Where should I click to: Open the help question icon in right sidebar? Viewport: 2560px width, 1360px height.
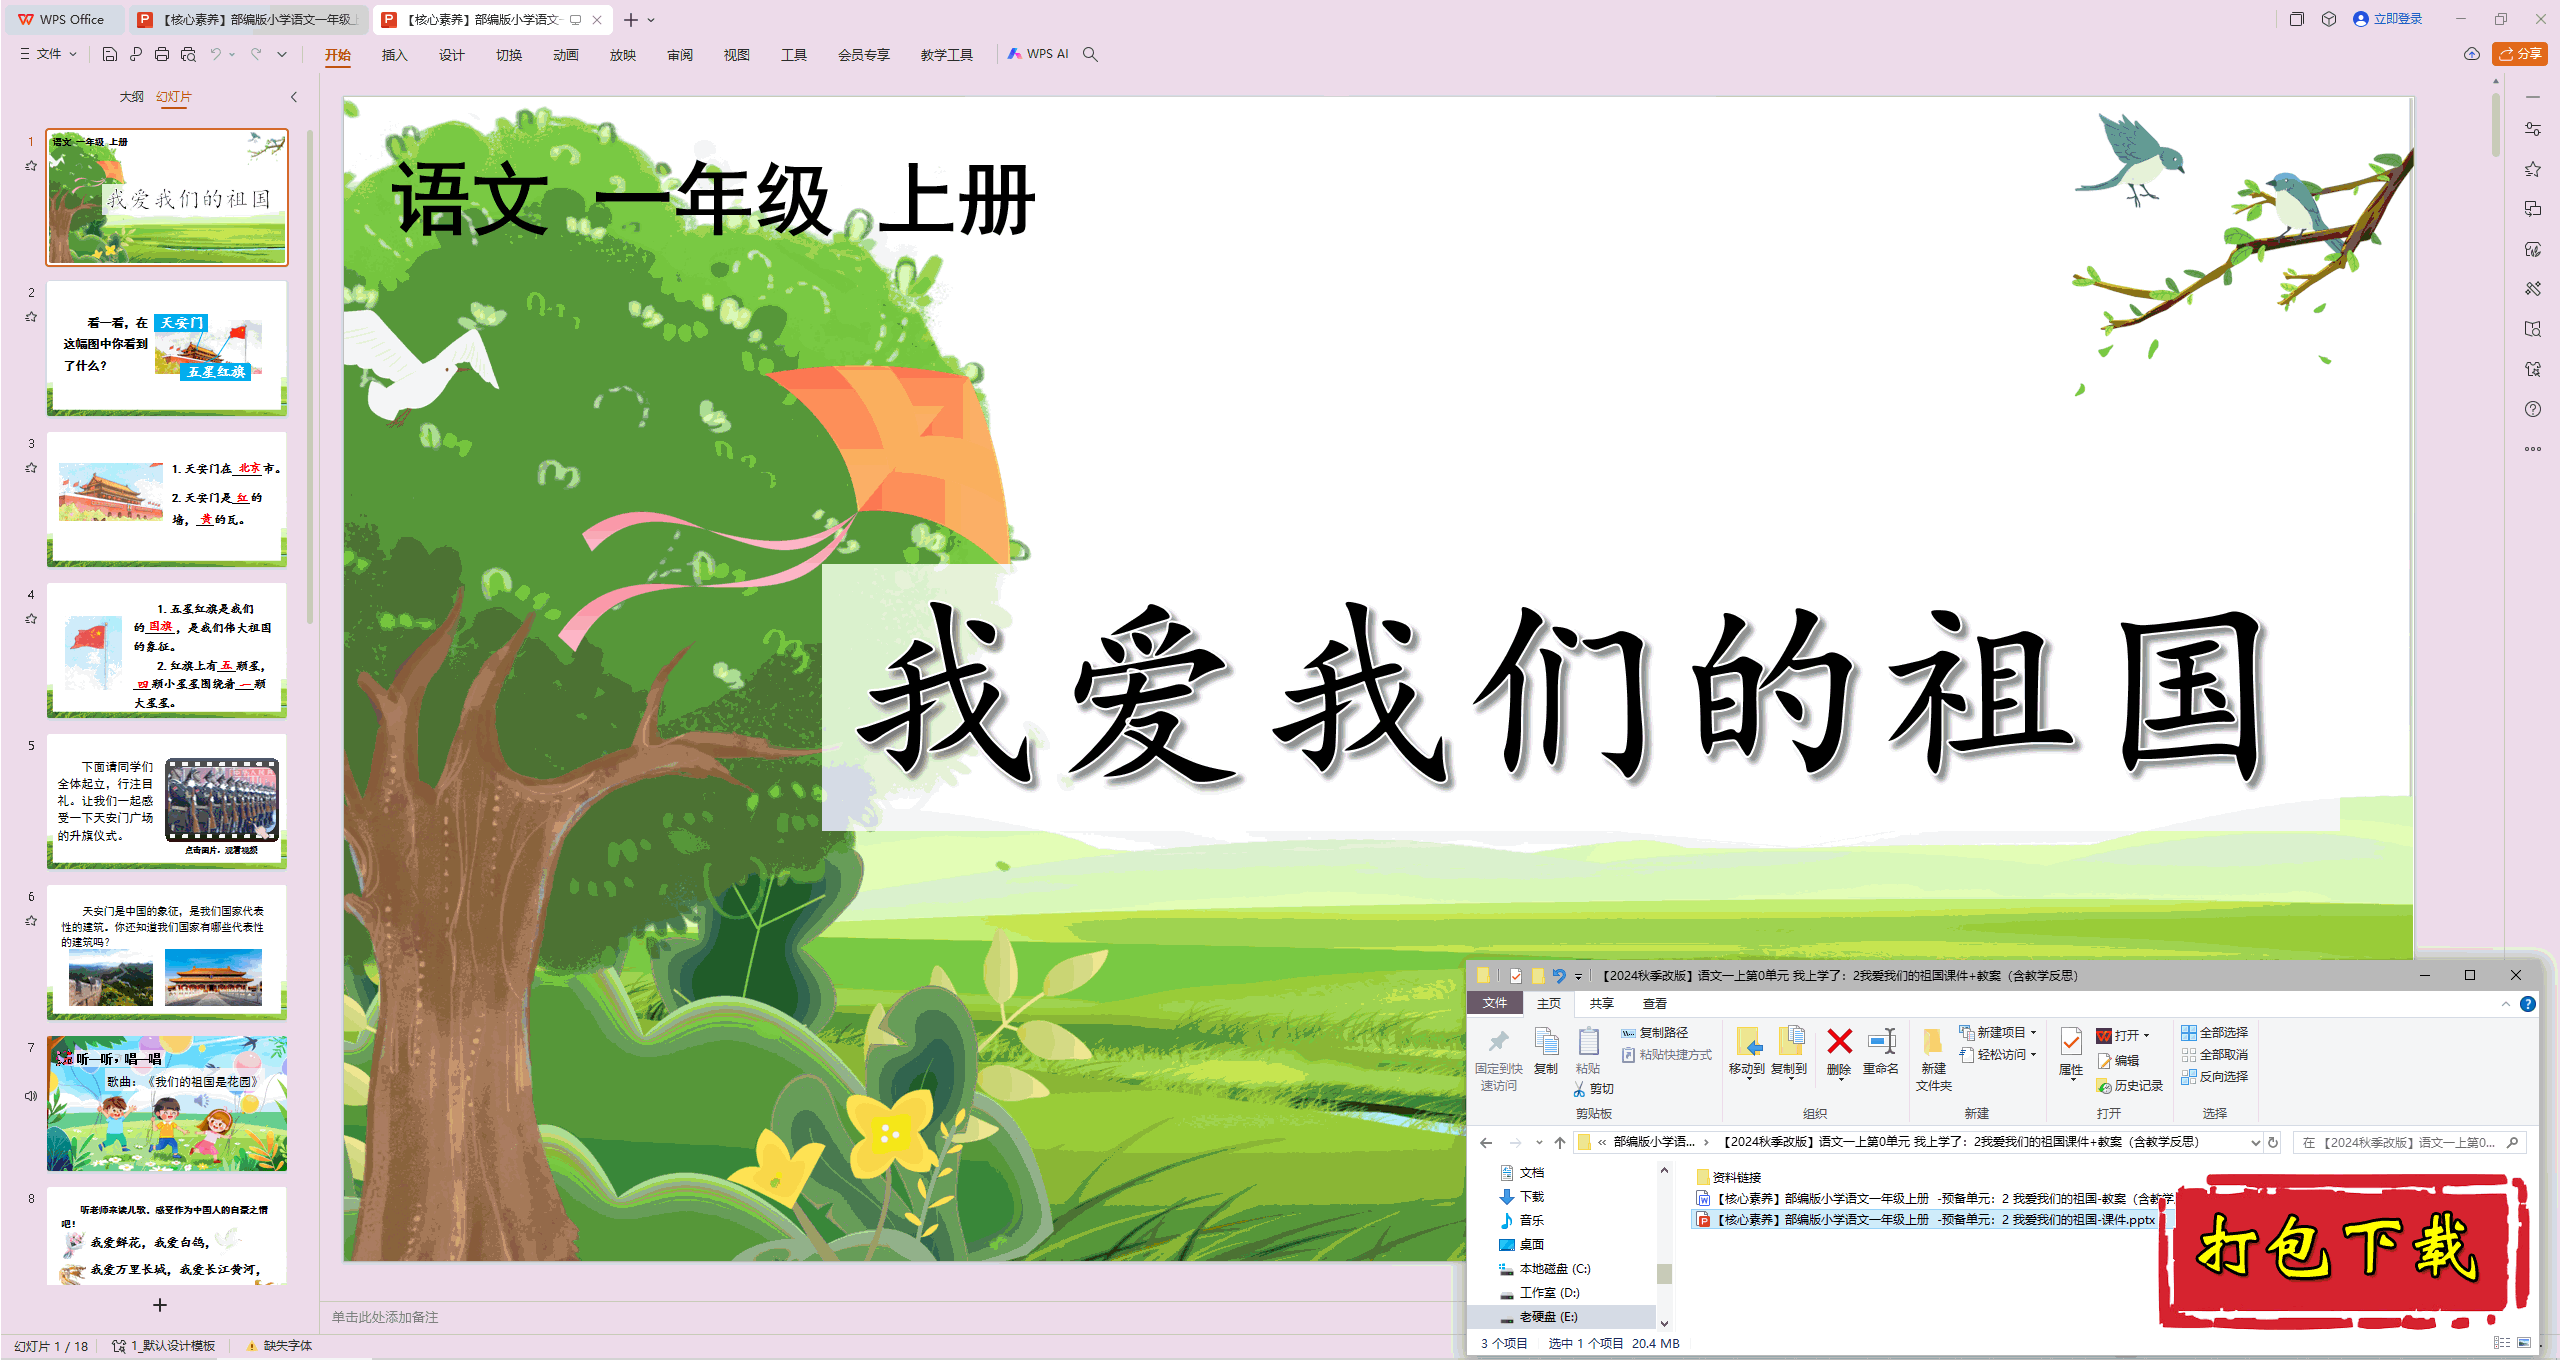click(2532, 409)
